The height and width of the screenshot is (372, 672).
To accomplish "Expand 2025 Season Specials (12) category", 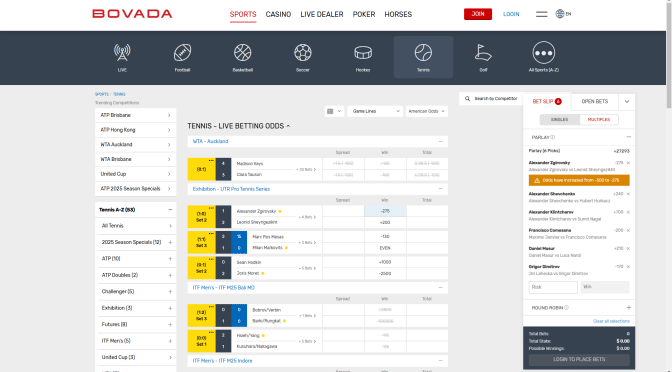I will [170, 243].
